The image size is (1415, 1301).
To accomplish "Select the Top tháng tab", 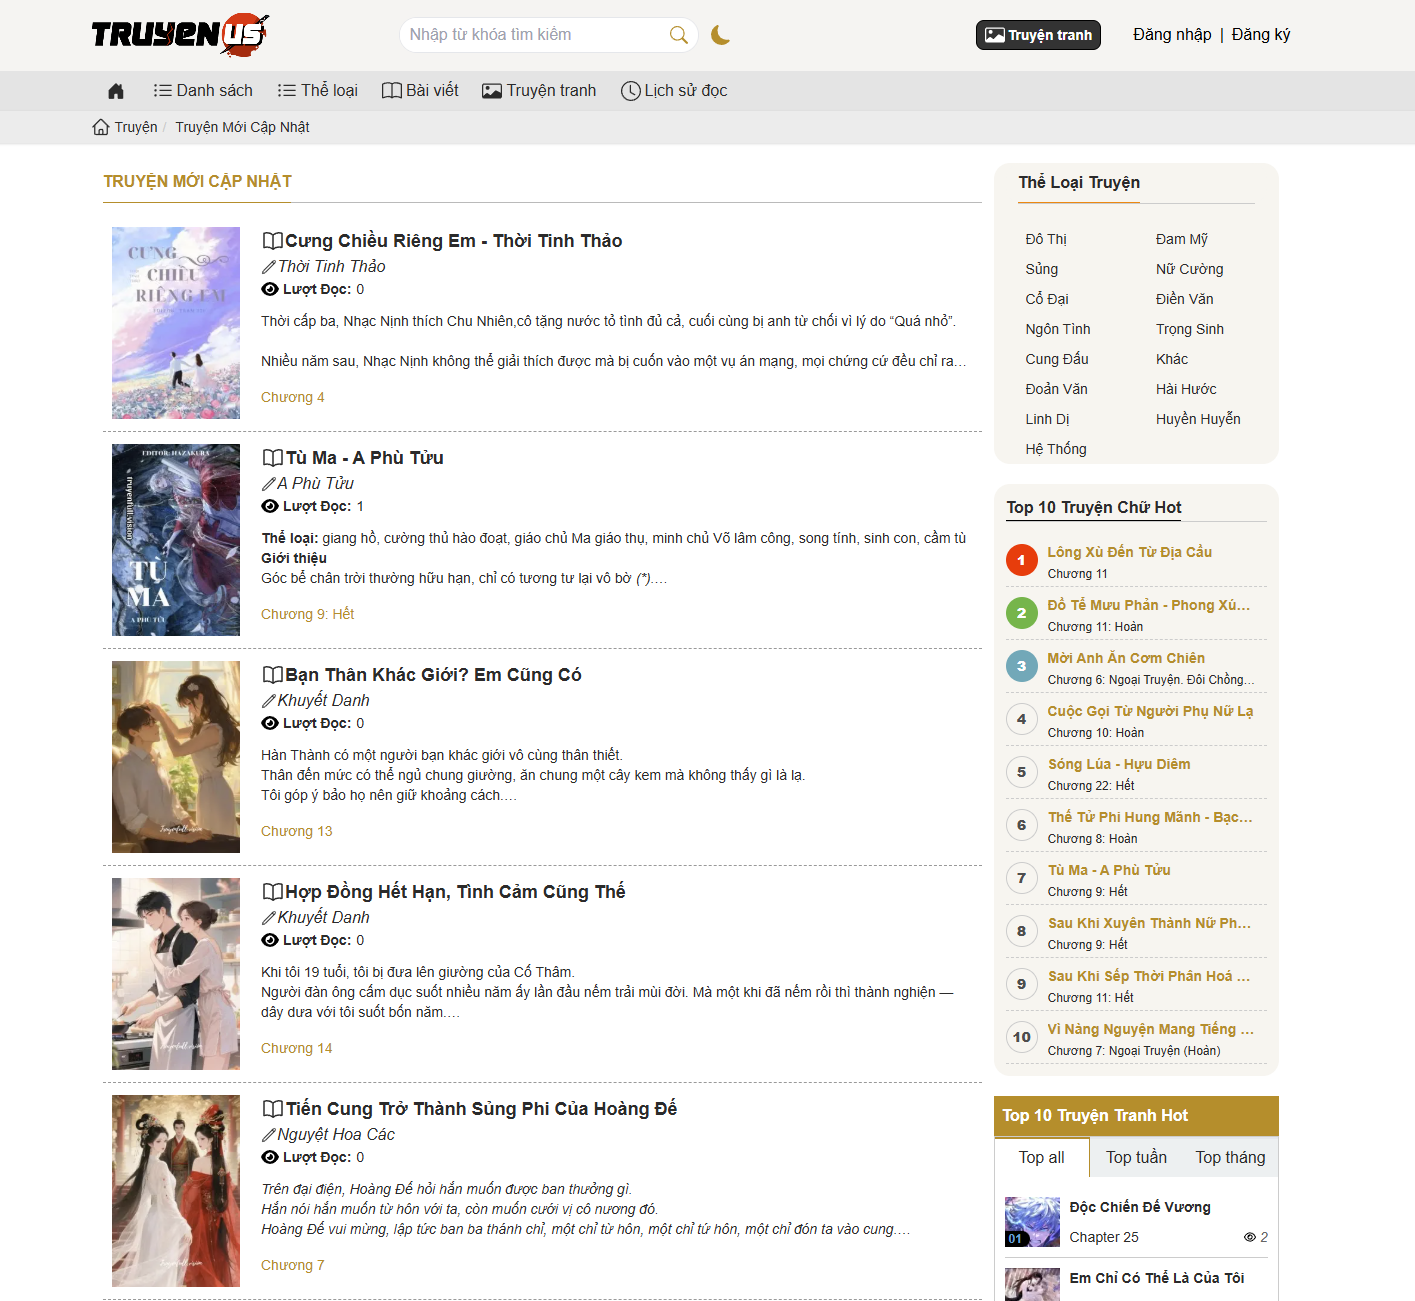I will [x=1230, y=1157].
